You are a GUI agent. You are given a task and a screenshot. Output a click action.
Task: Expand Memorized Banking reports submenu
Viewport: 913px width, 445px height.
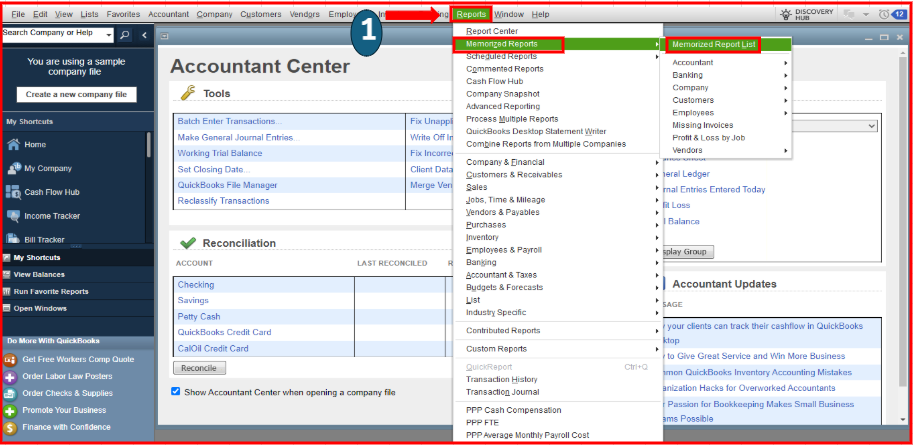click(x=726, y=75)
